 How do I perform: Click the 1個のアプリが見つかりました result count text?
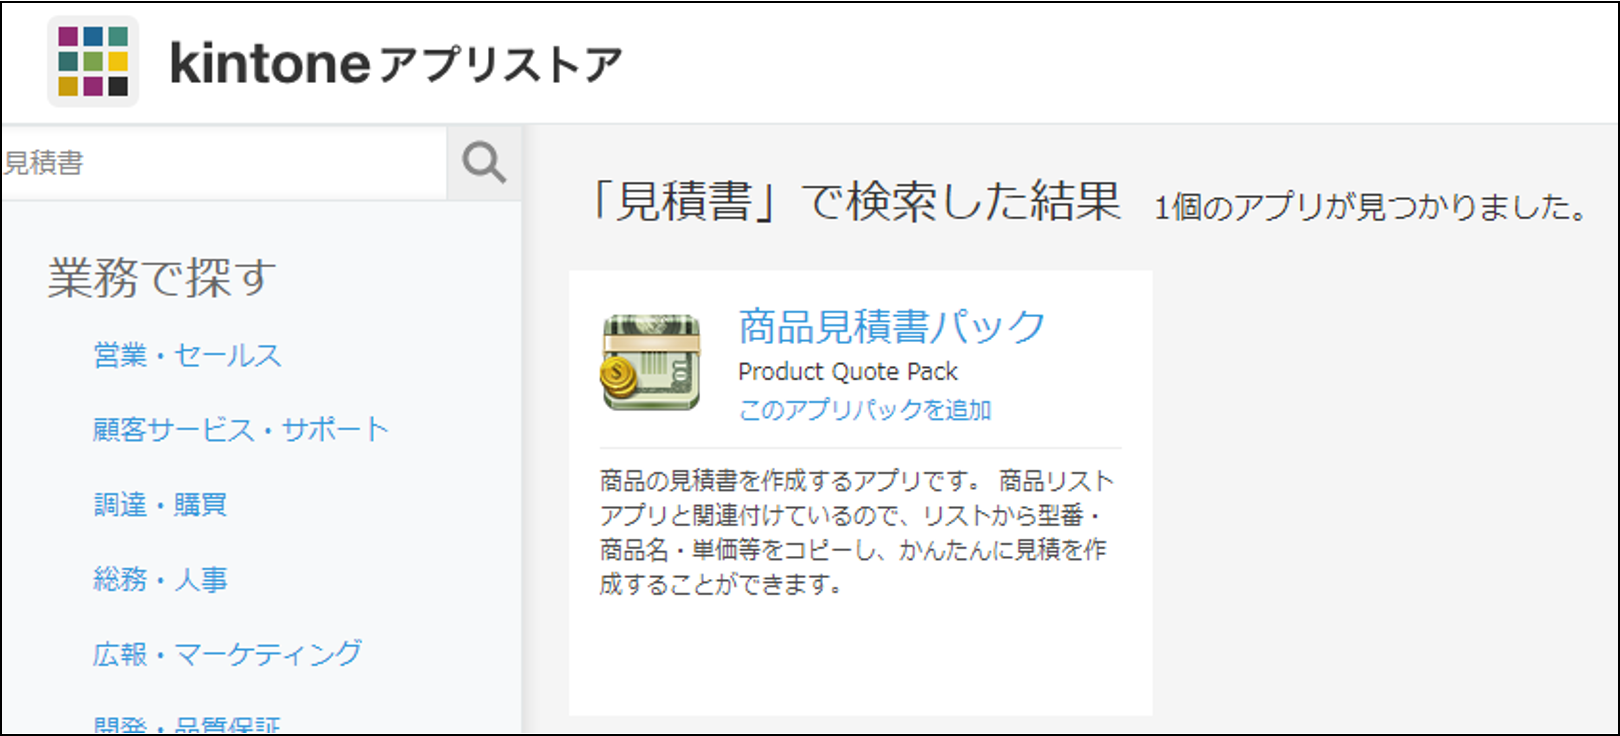[x=1371, y=207]
